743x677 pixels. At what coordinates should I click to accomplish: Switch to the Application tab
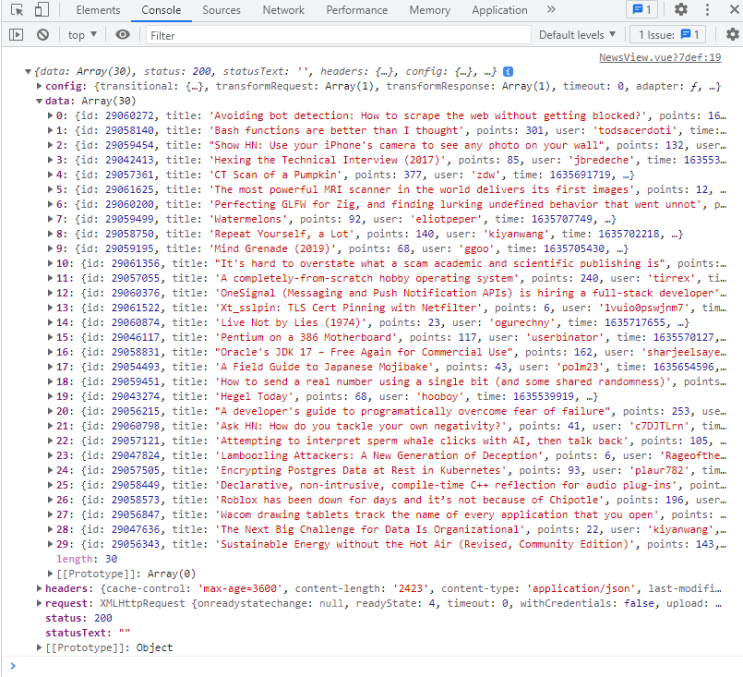[x=499, y=10]
